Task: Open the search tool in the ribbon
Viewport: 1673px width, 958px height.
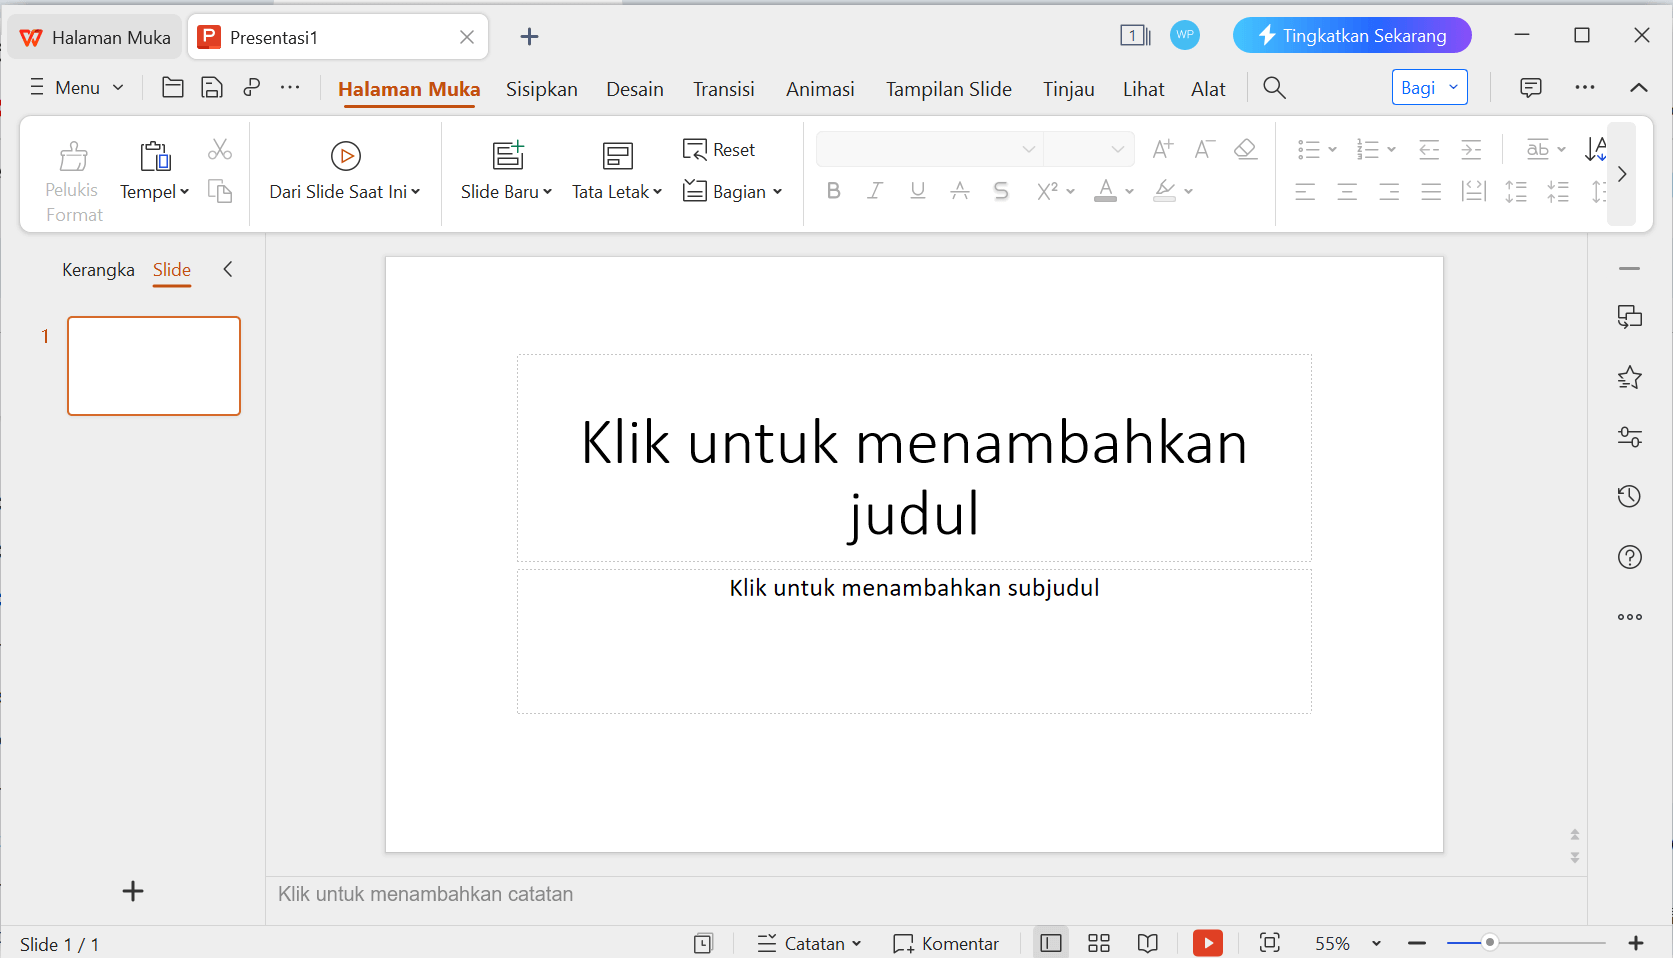Action: (1274, 88)
